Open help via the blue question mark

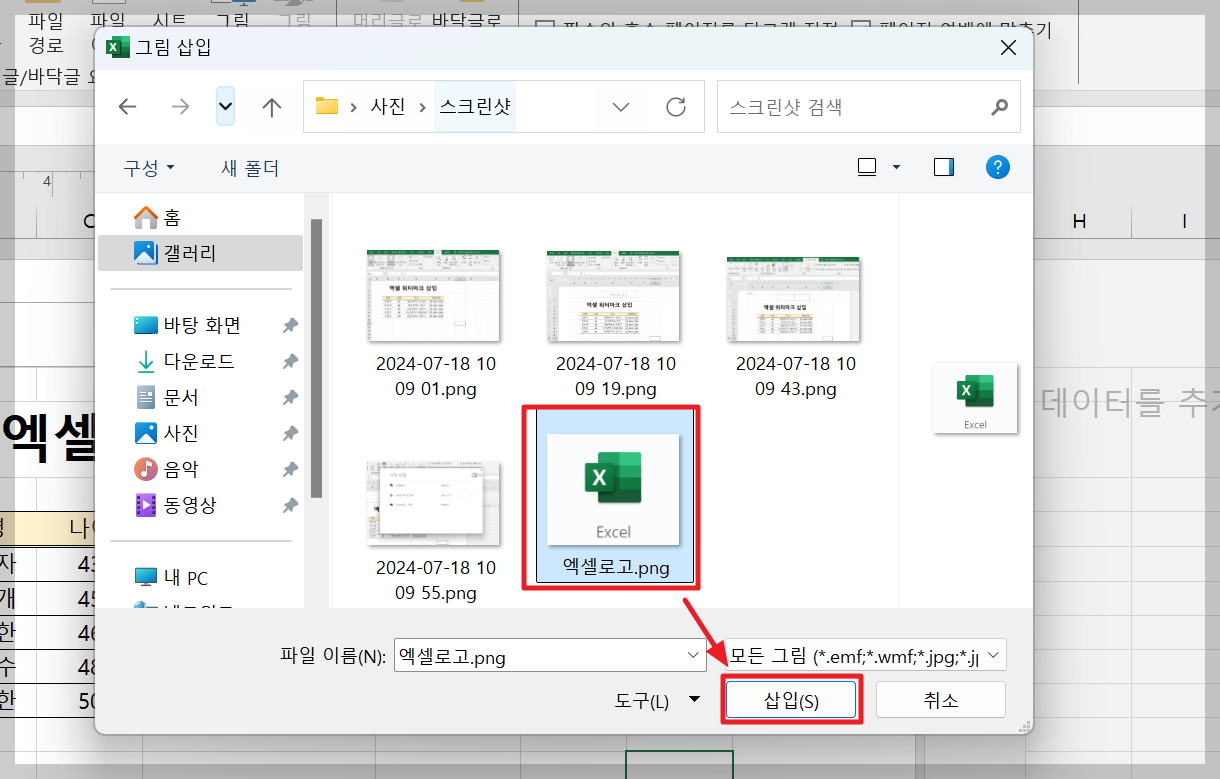point(997,167)
